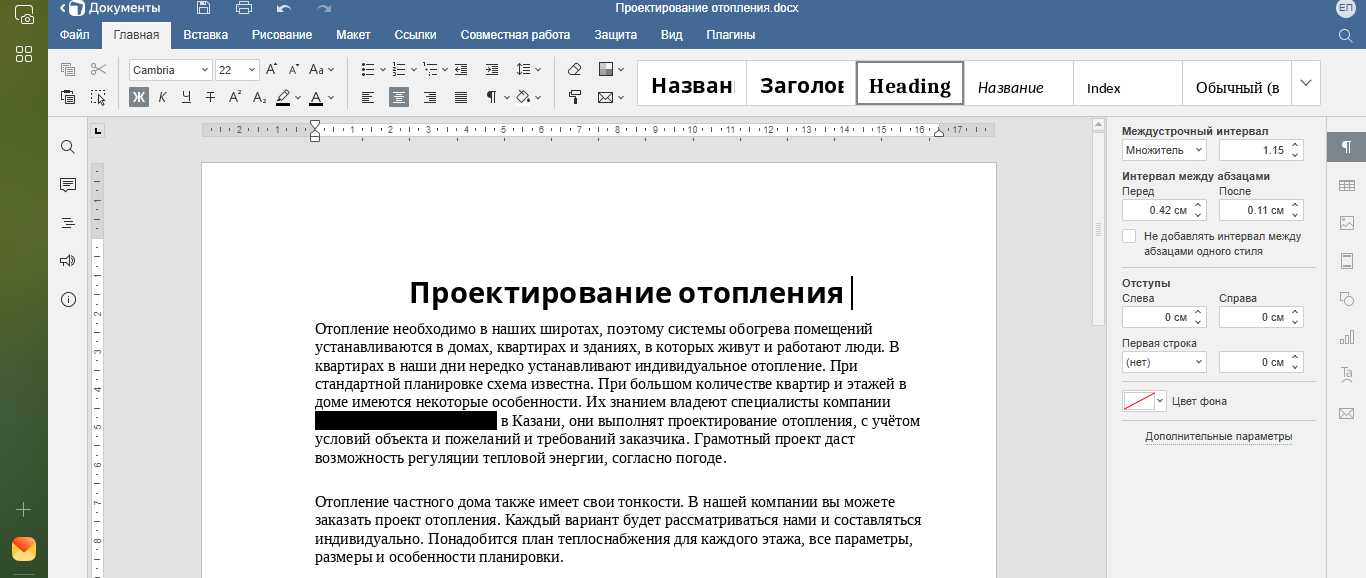Viewport: 1366px width, 578px height.
Task: Switch to the Плагины tab
Action: (731, 35)
